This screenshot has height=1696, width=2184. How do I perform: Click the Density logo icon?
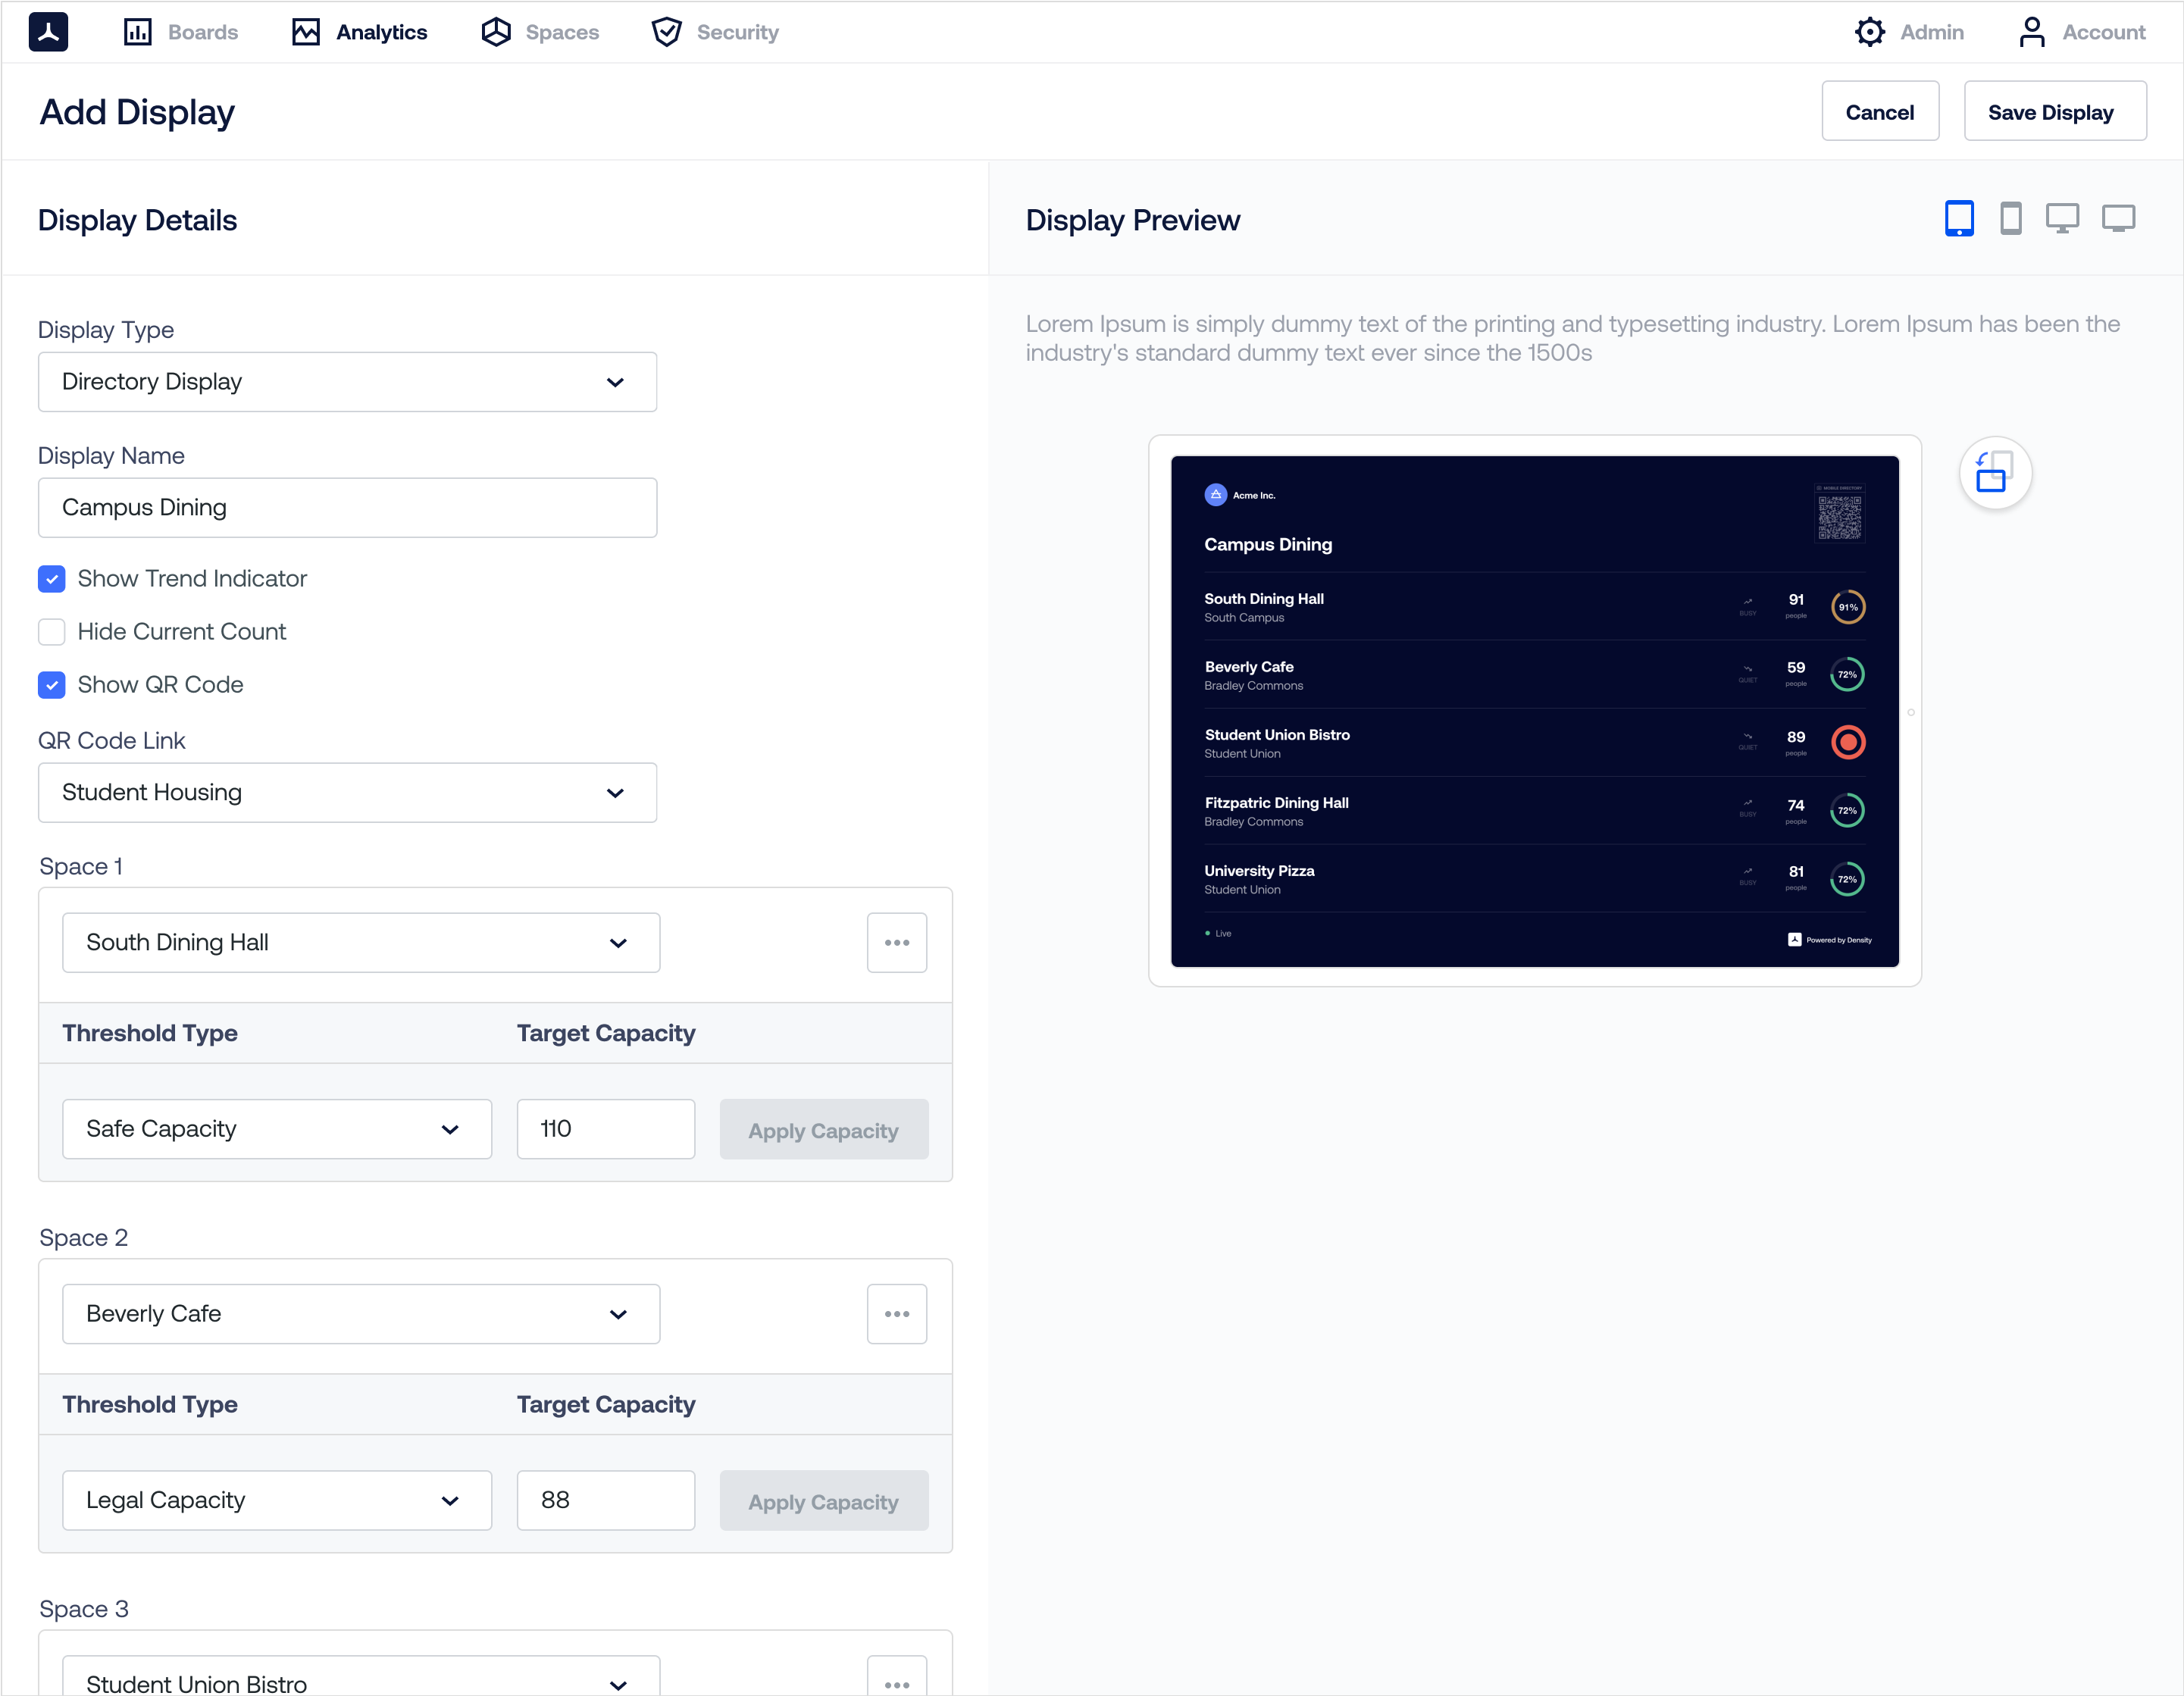tap(48, 32)
